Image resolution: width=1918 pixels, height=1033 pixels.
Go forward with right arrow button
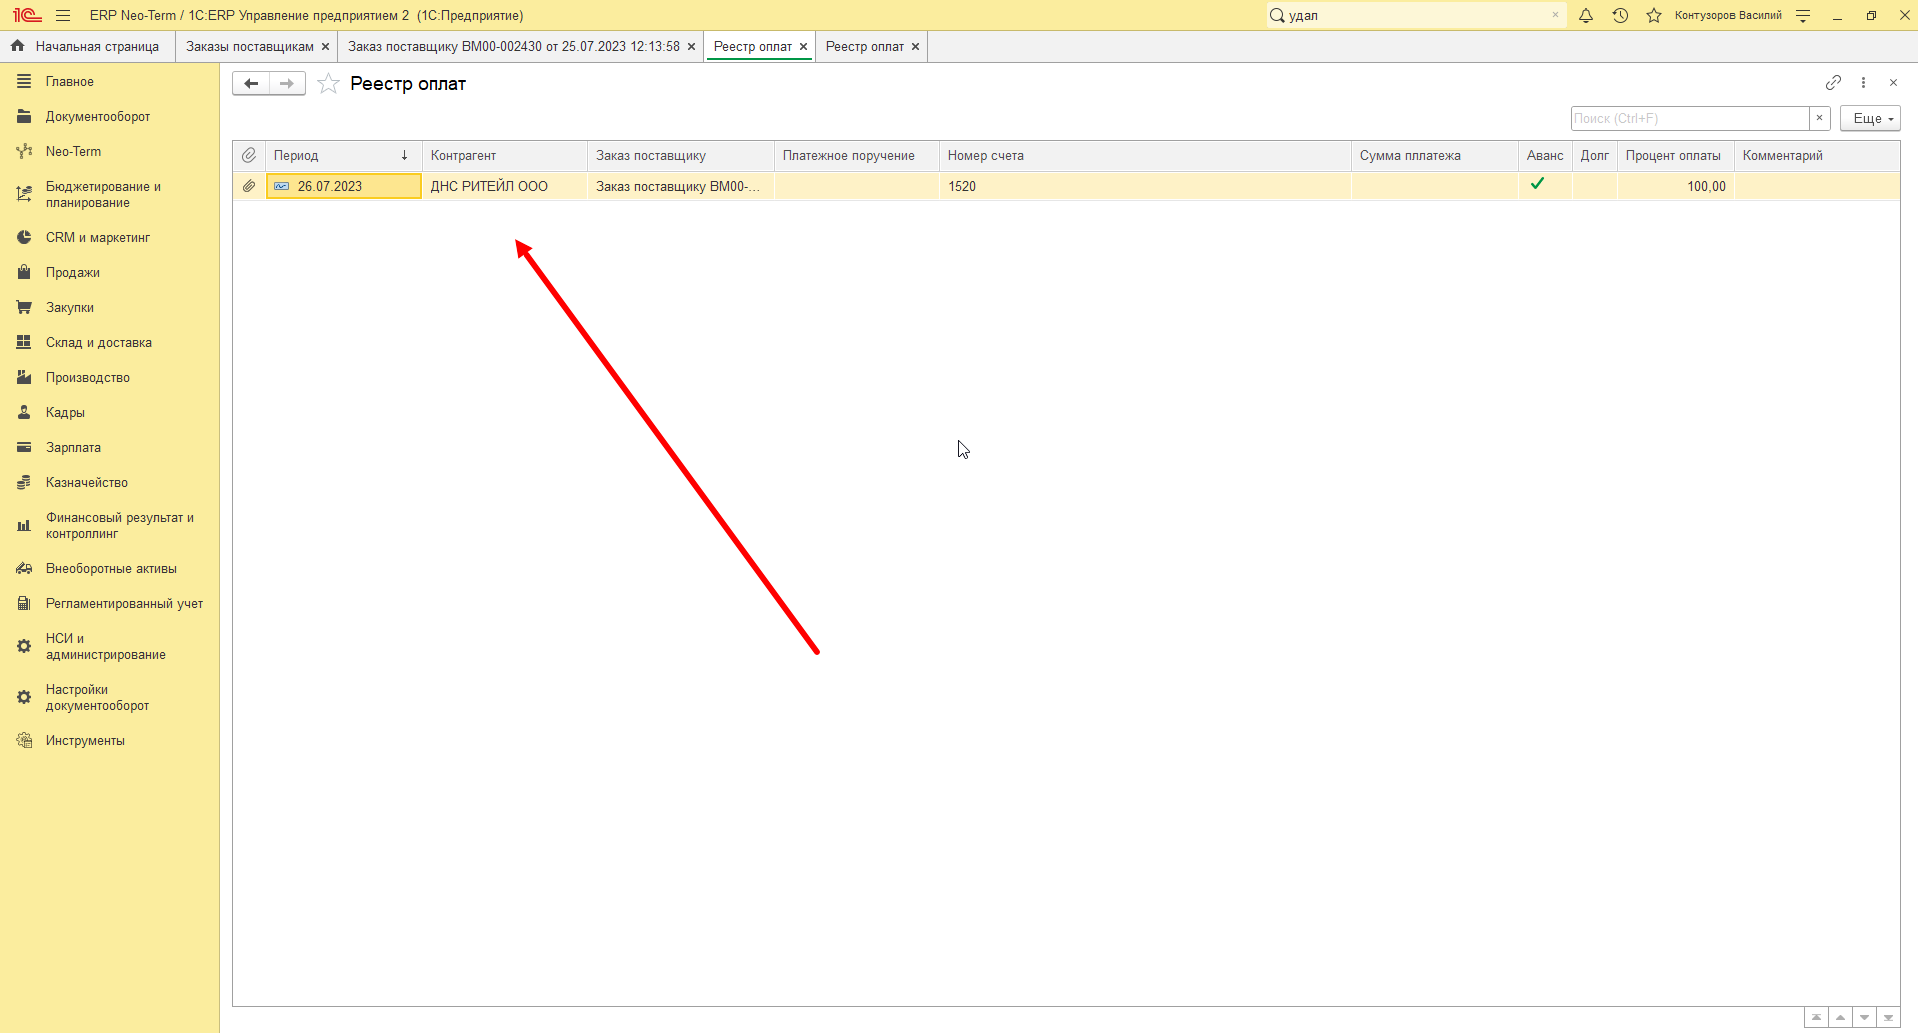[287, 84]
